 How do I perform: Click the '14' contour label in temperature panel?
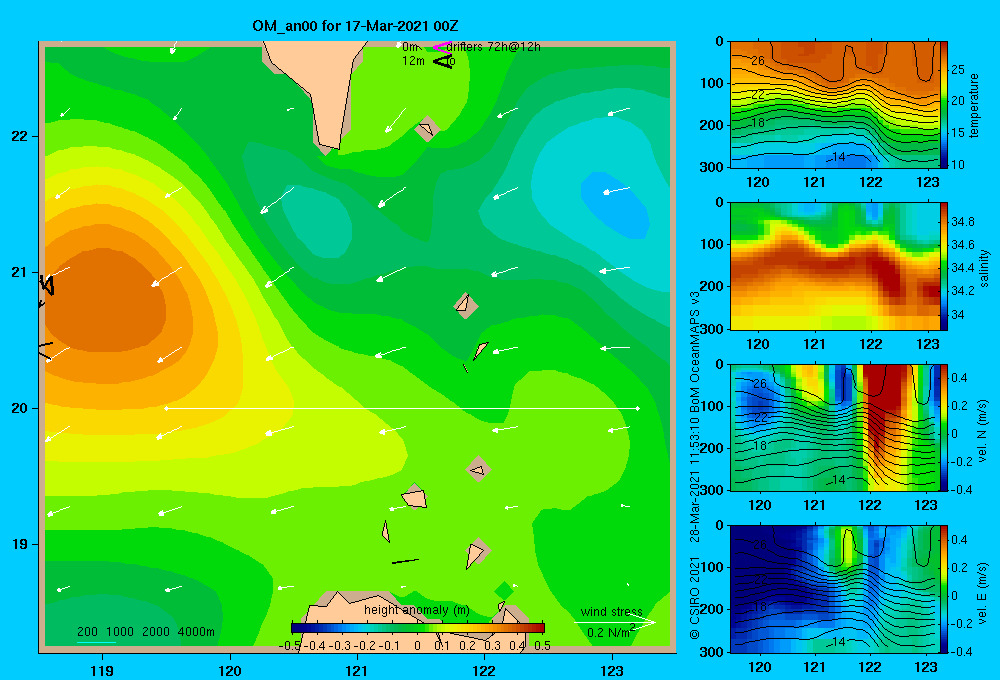pyautogui.click(x=838, y=157)
